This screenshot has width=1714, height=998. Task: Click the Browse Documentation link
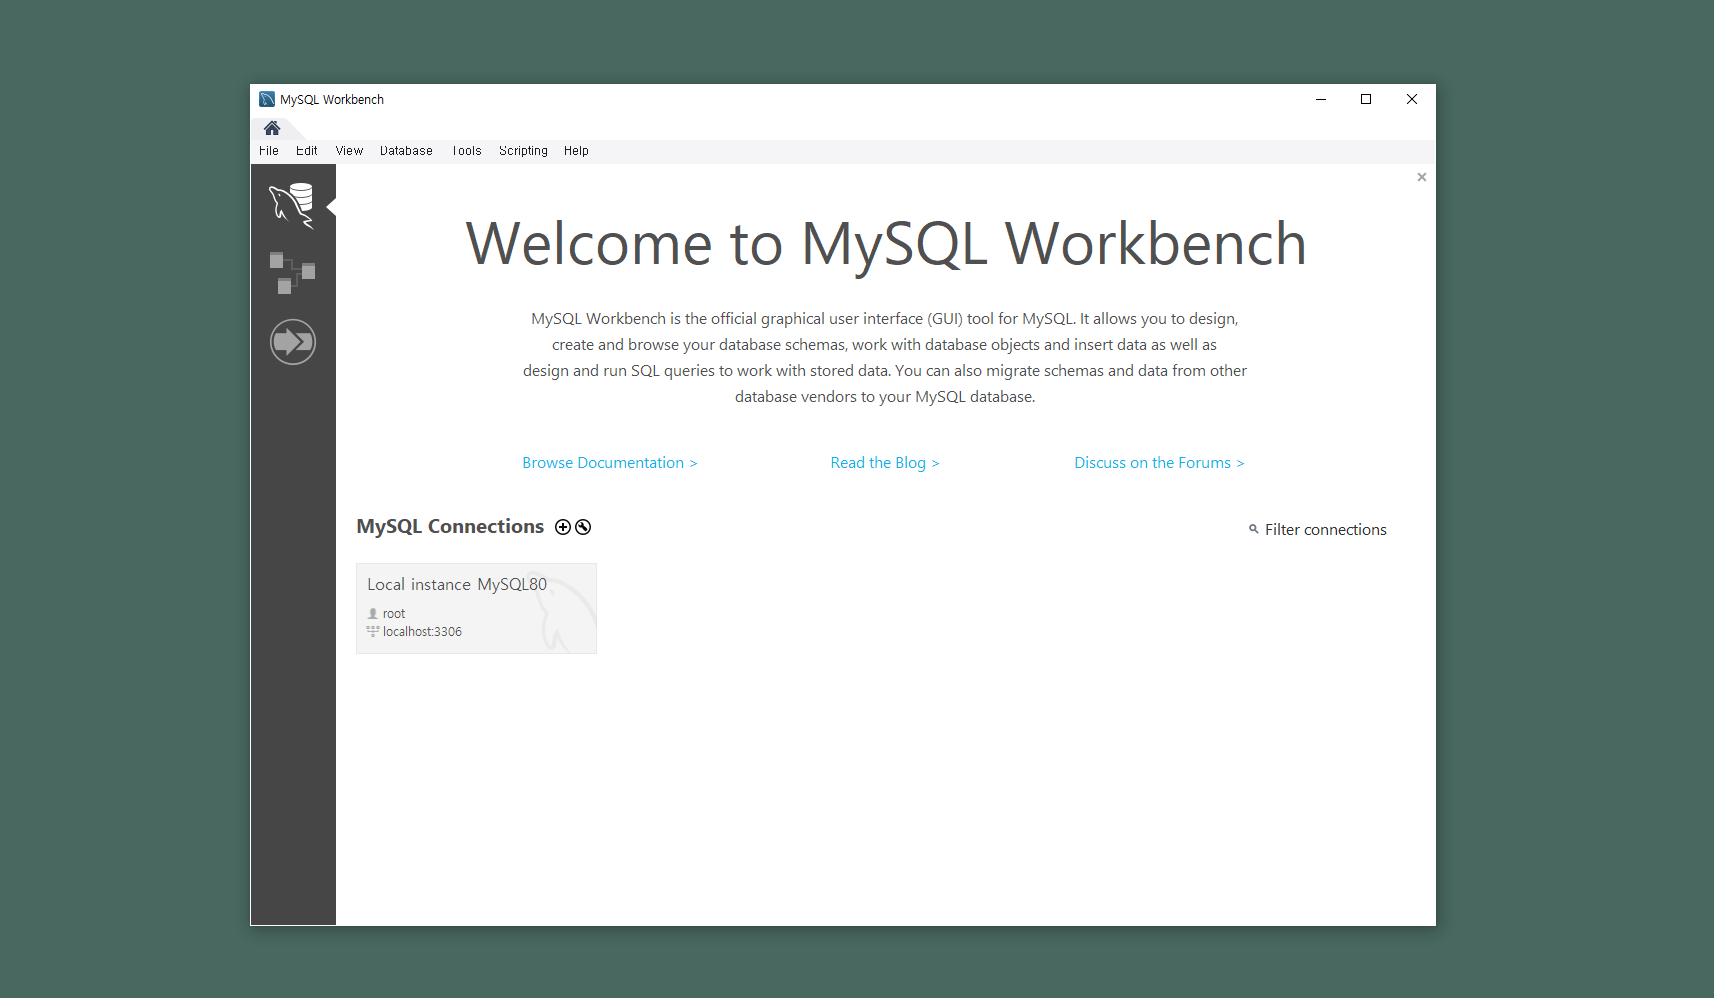610,463
